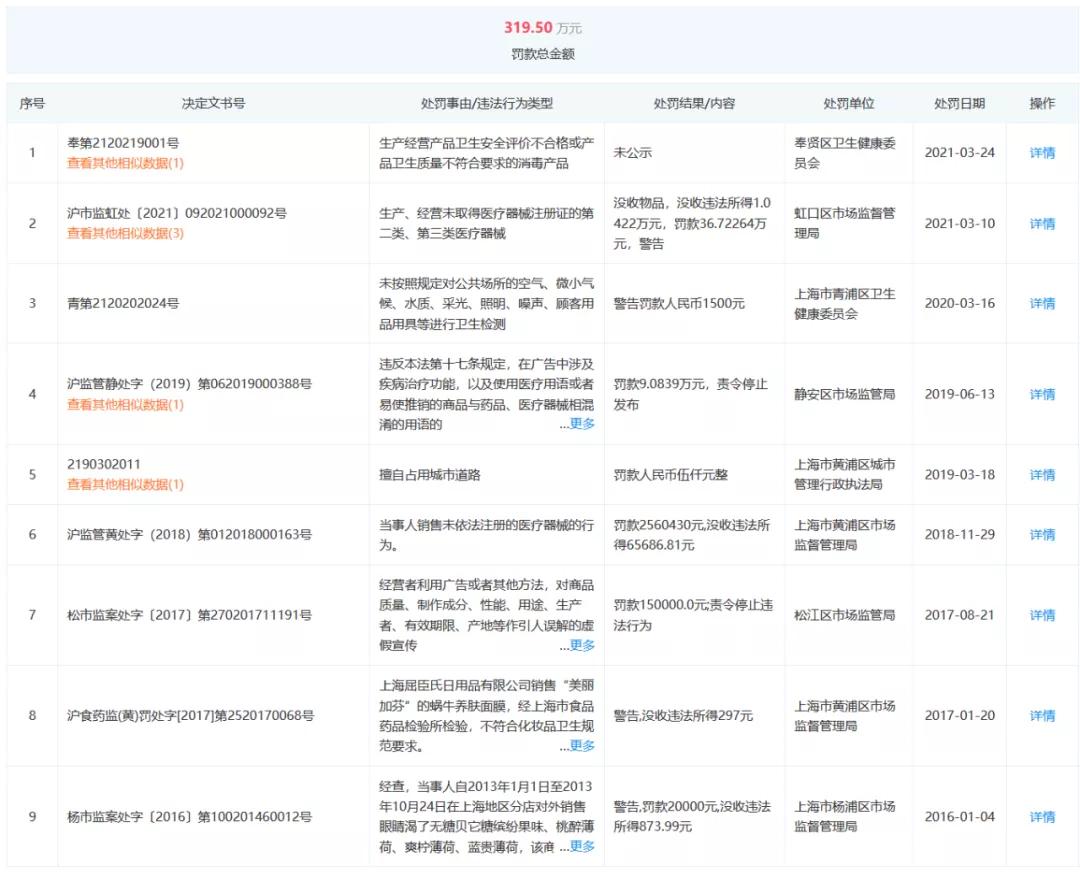Click the 序号 column header

pyautogui.click(x=31, y=102)
